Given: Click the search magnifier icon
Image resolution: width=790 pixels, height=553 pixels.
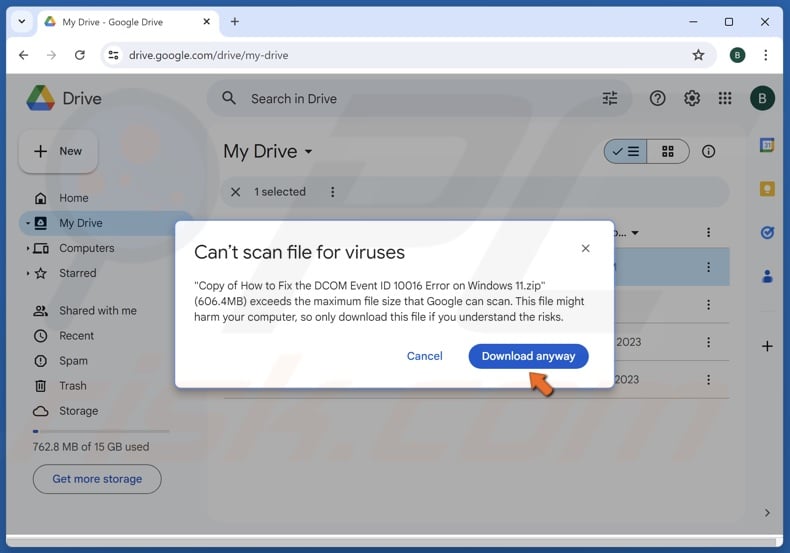Looking at the screenshot, I should (229, 98).
